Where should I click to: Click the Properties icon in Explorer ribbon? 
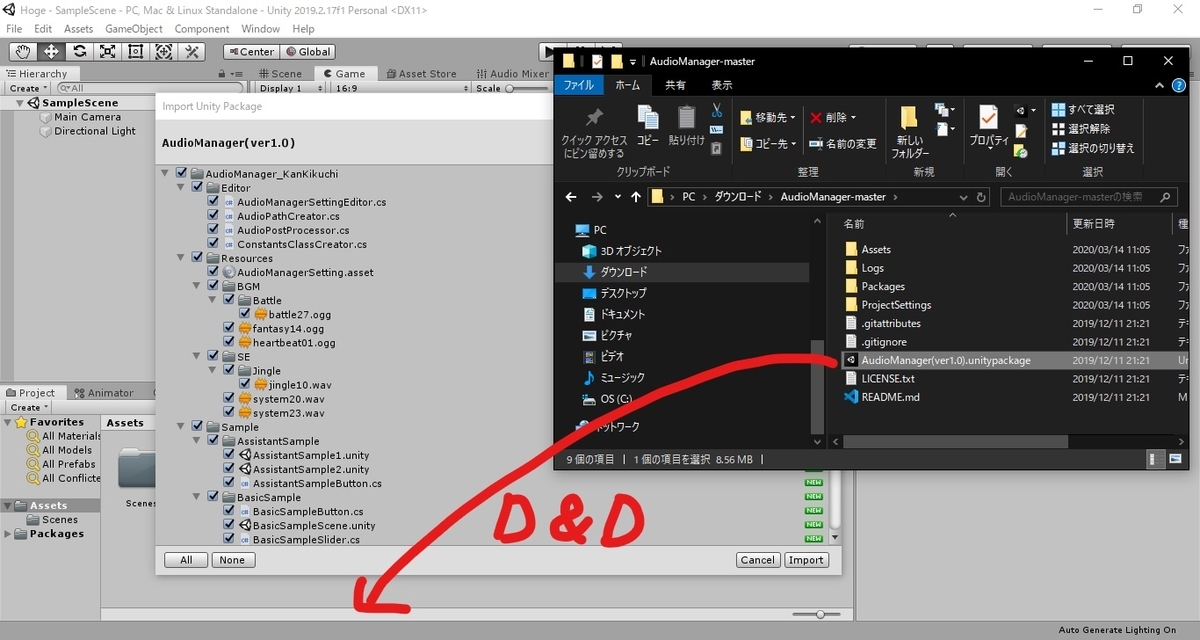coord(988,118)
